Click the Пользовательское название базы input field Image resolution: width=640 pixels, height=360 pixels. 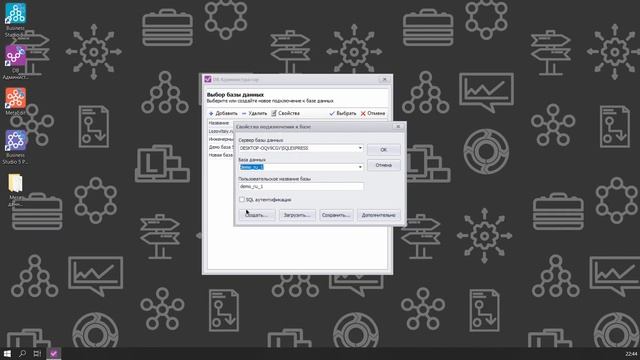click(x=301, y=186)
